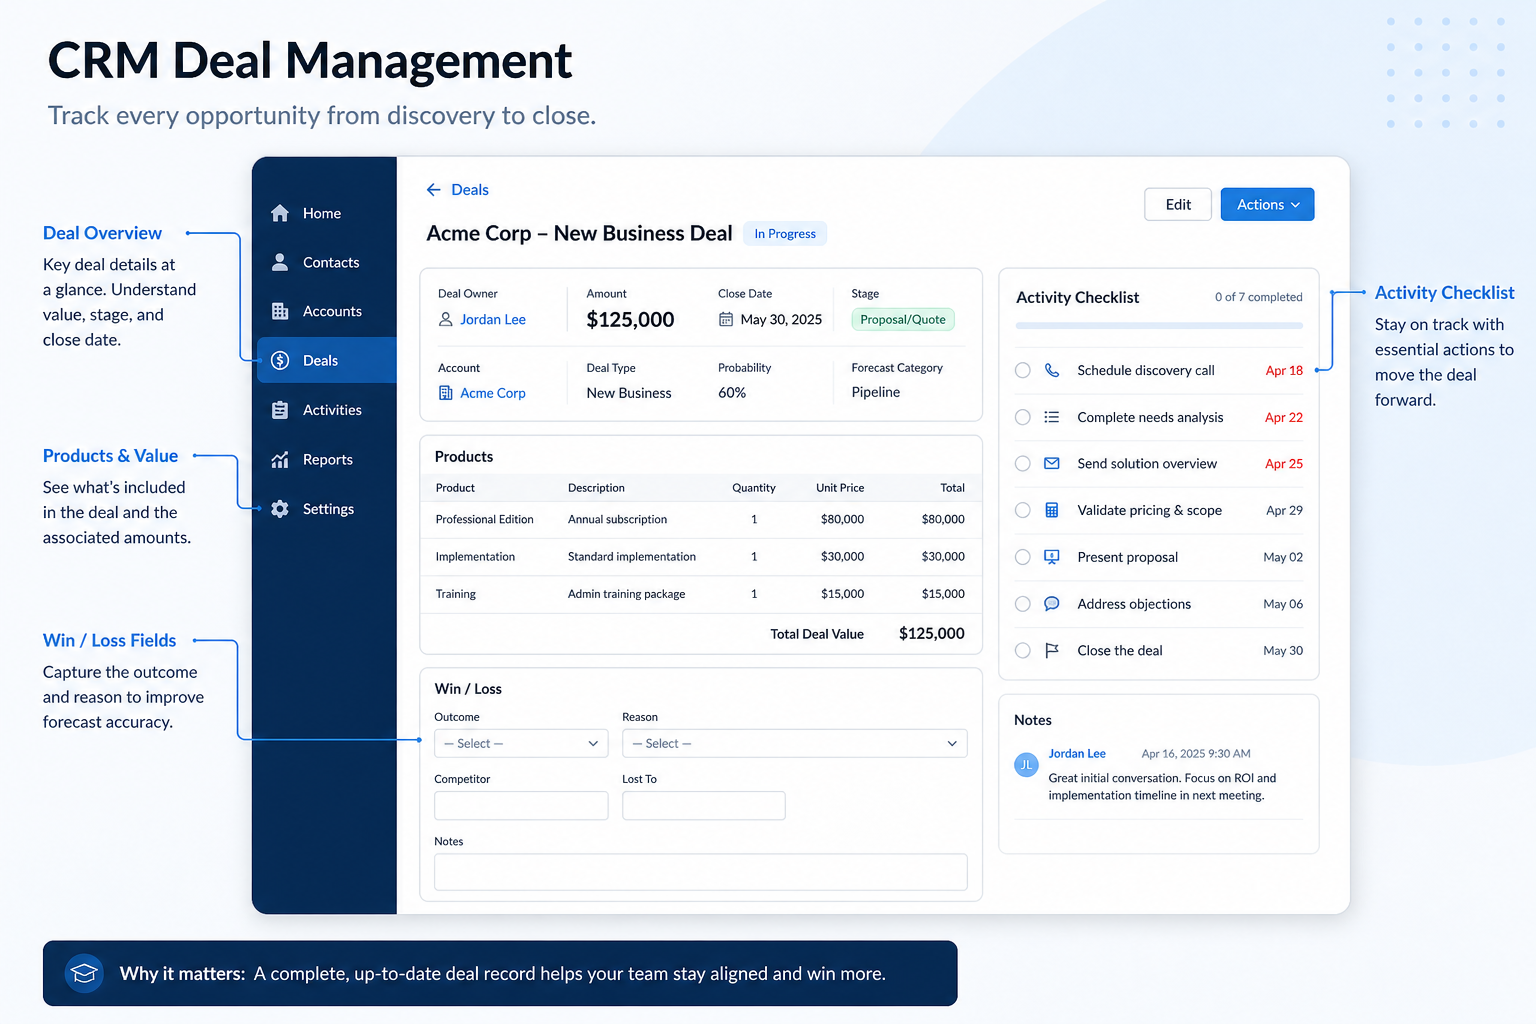The width and height of the screenshot is (1536, 1024).
Task: Tick the Present proposal checkbox
Action: (x=1022, y=557)
